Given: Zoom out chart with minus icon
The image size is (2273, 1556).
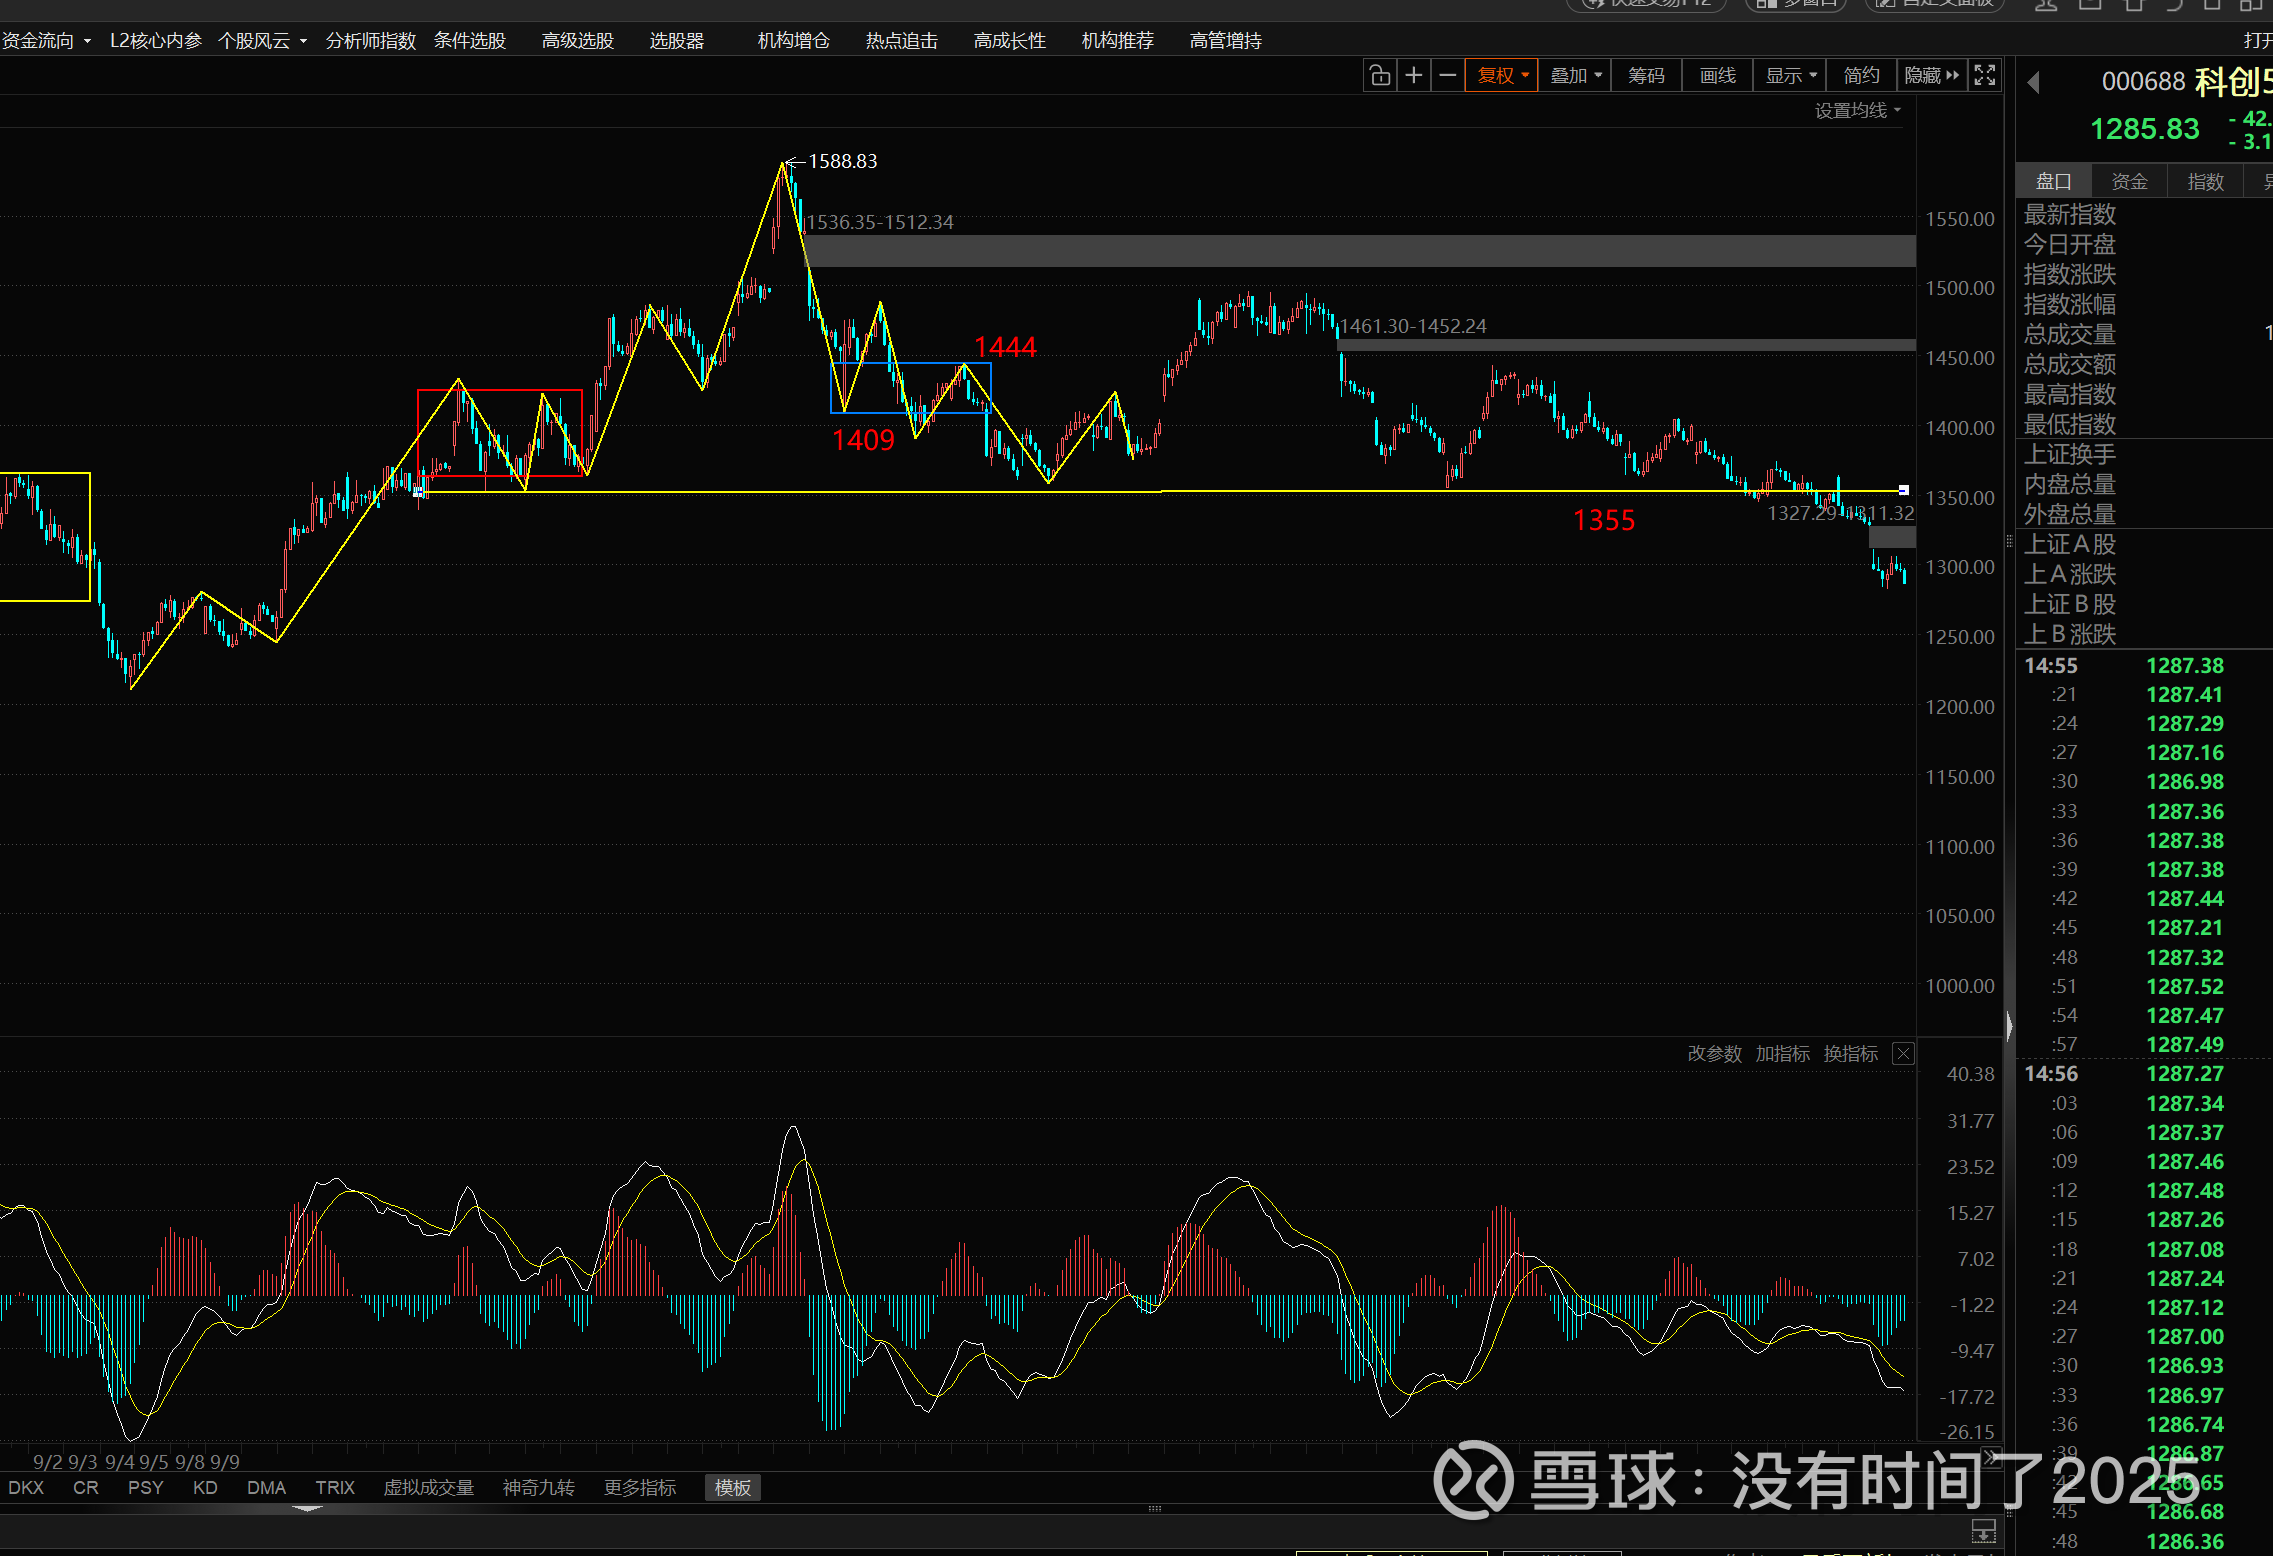Looking at the screenshot, I should click(x=1447, y=76).
